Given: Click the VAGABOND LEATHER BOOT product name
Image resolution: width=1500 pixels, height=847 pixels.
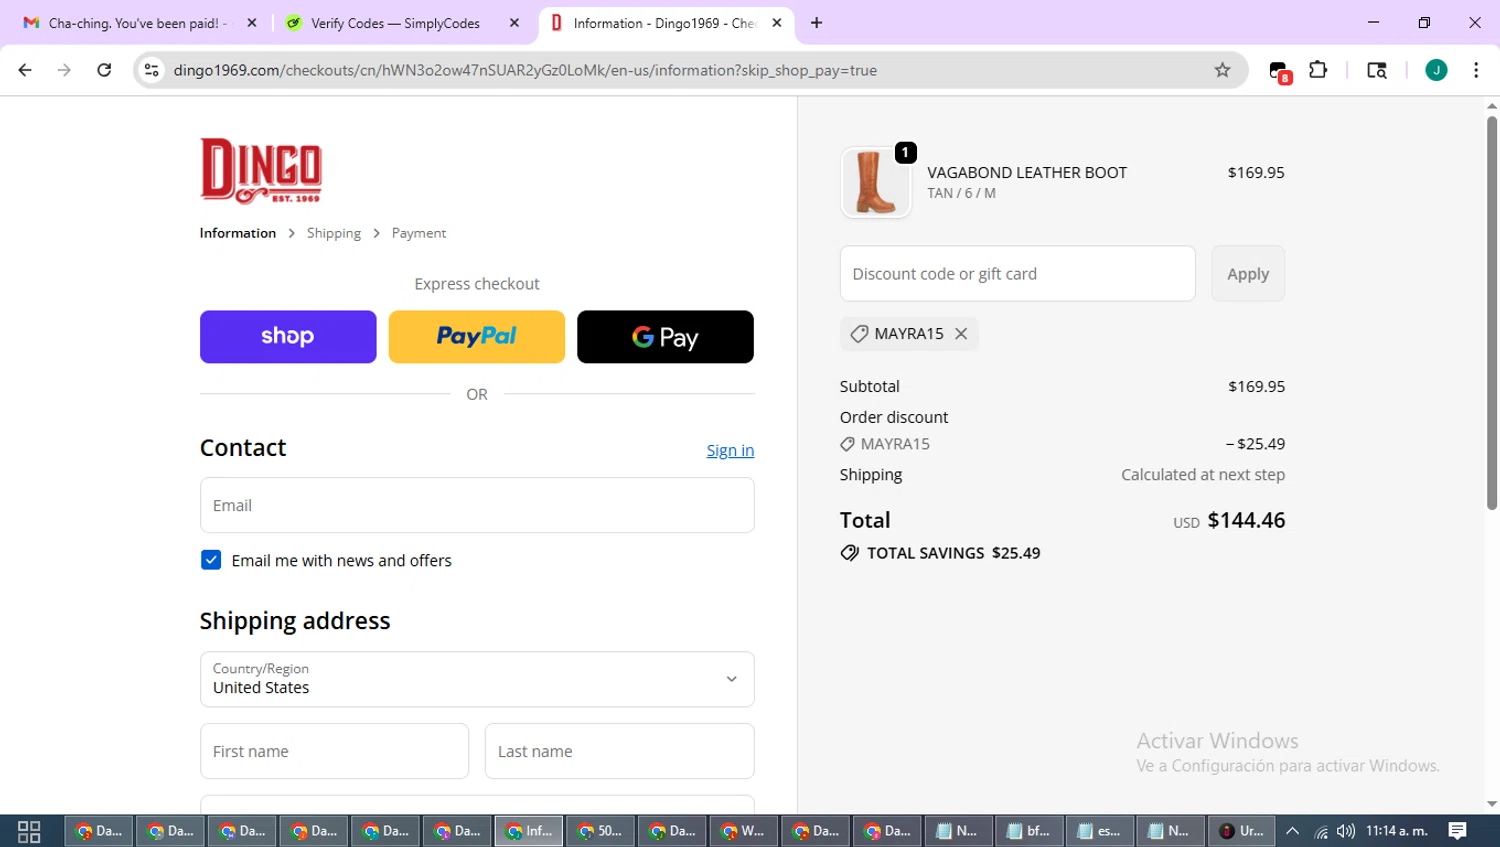Looking at the screenshot, I should pyautogui.click(x=1027, y=172).
